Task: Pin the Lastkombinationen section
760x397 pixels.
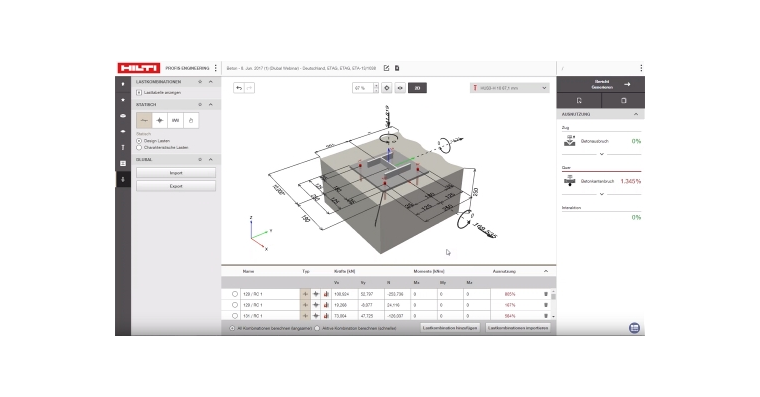Action: [x=200, y=82]
